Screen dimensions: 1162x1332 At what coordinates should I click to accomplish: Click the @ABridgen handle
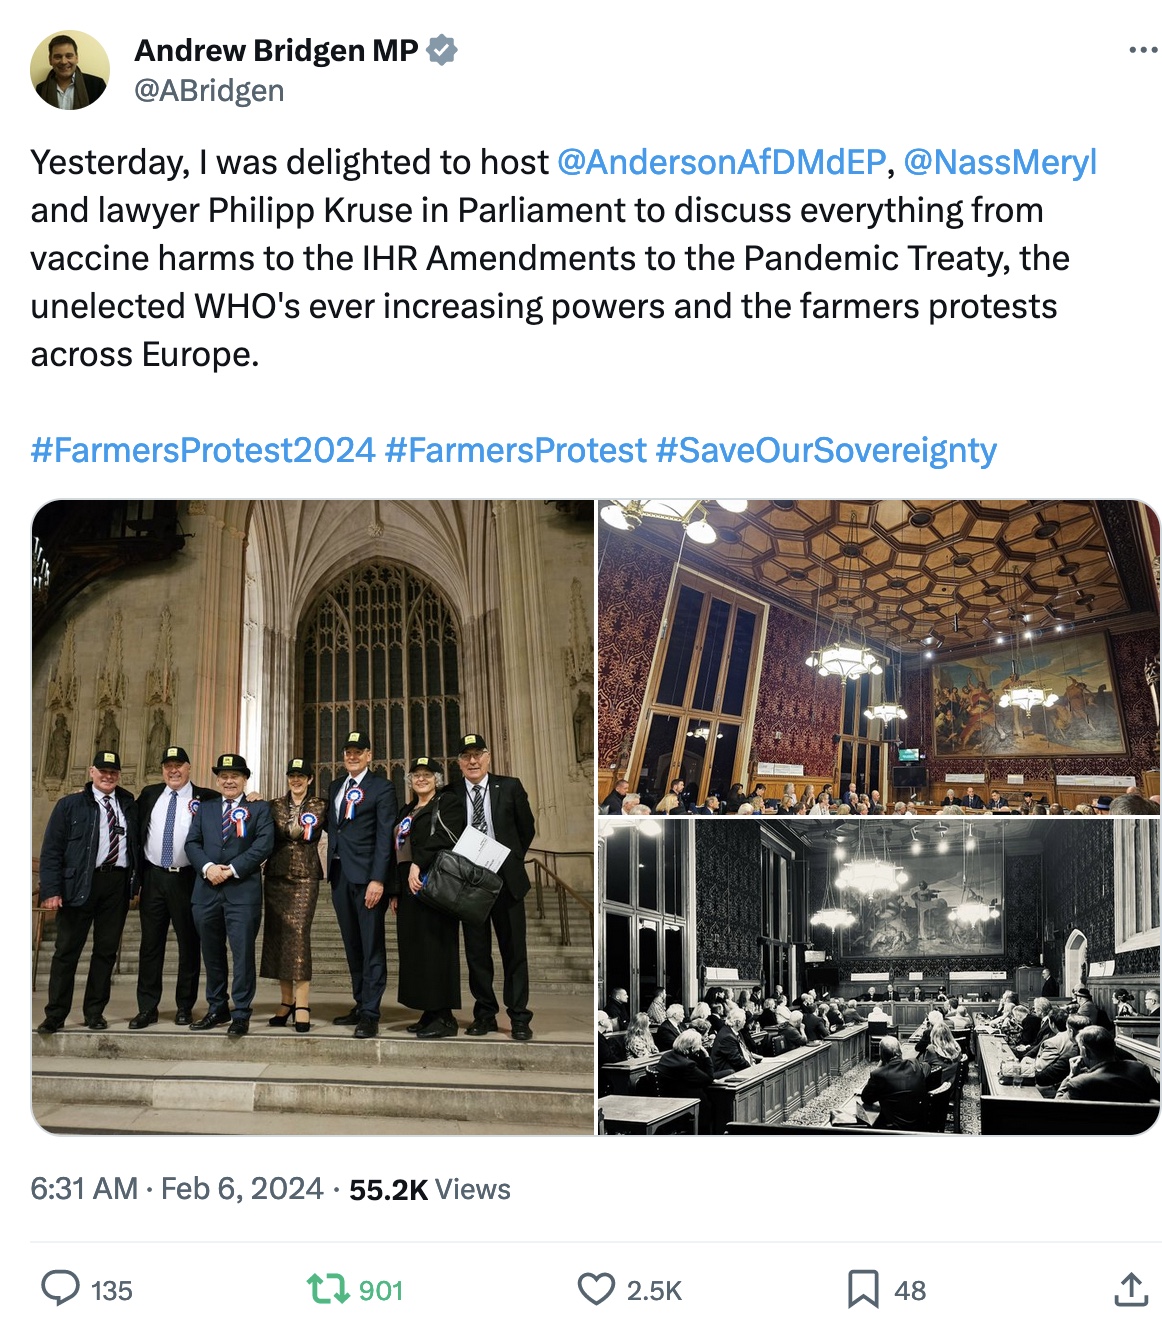coord(209,91)
